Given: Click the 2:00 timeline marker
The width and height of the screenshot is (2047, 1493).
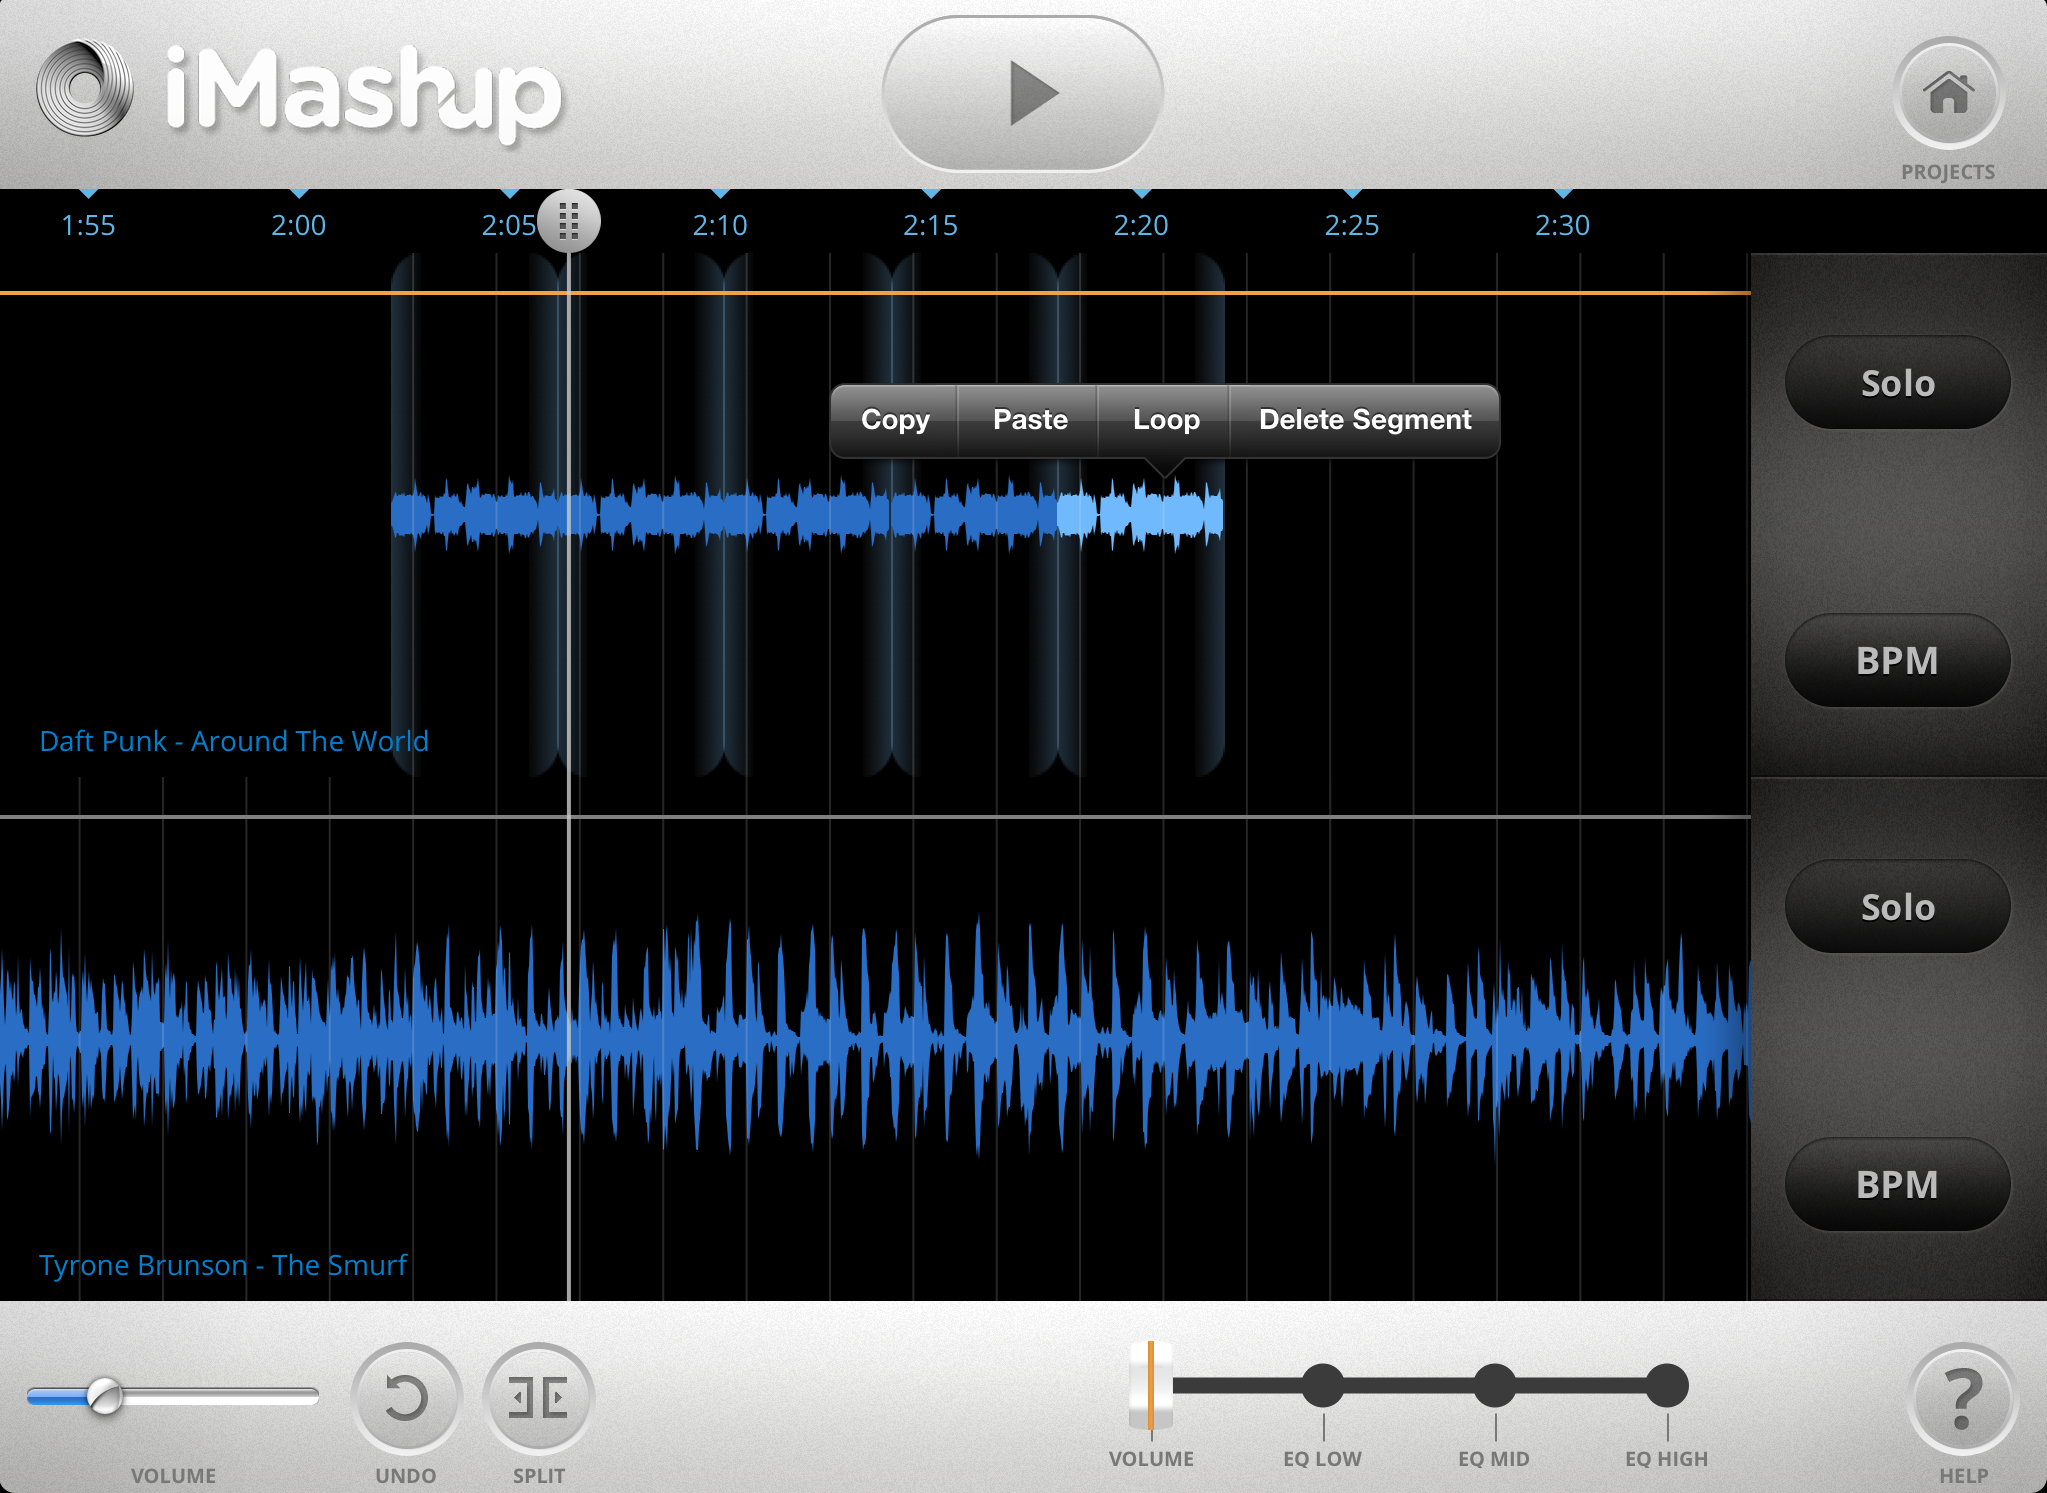Looking at the screenshot, I should (x=299, y=225).
